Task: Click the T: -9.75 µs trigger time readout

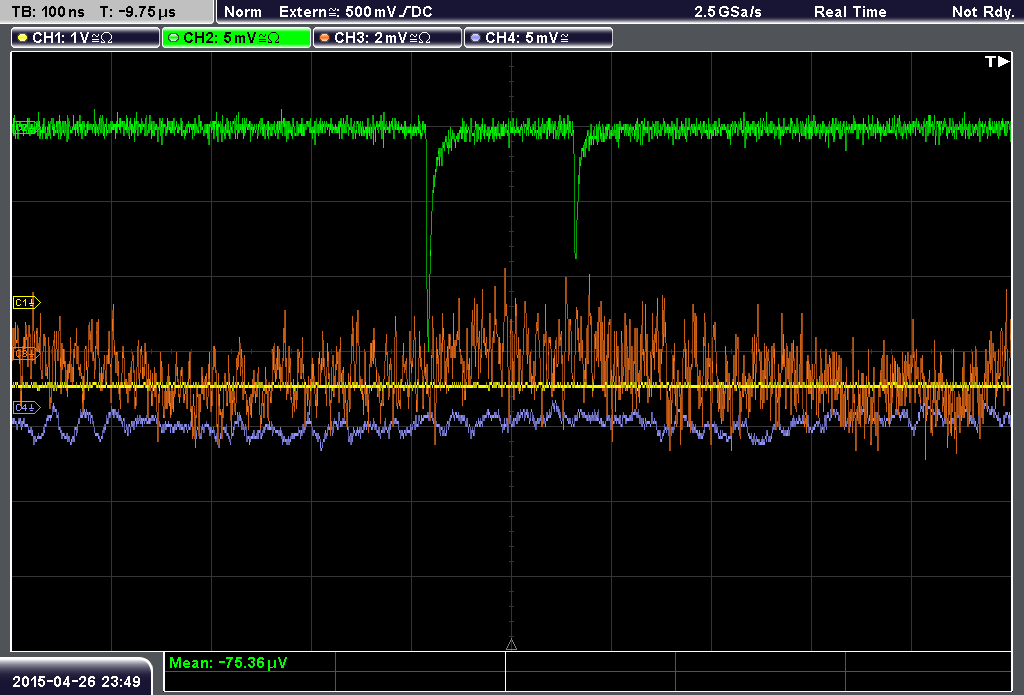Action: 137,12
